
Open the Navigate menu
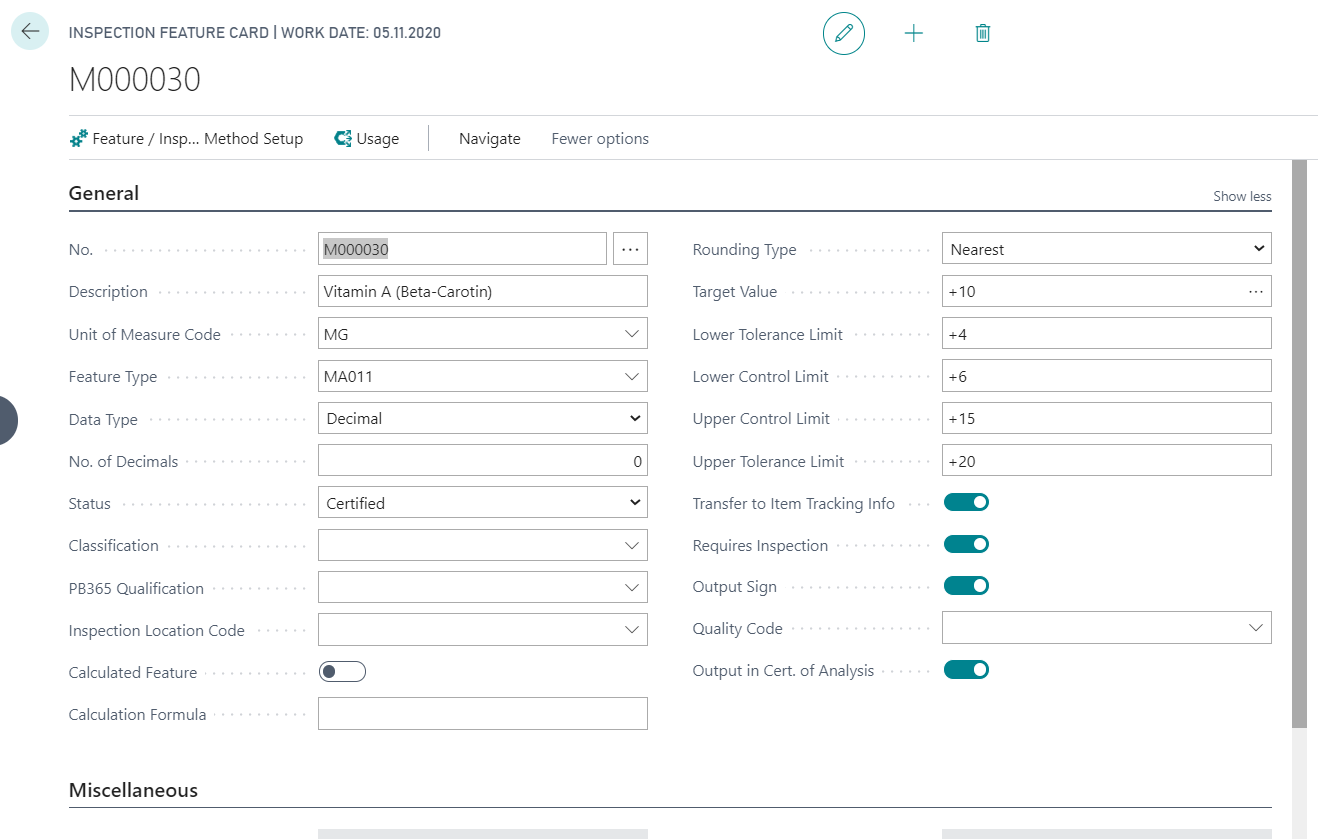[490, 139]
